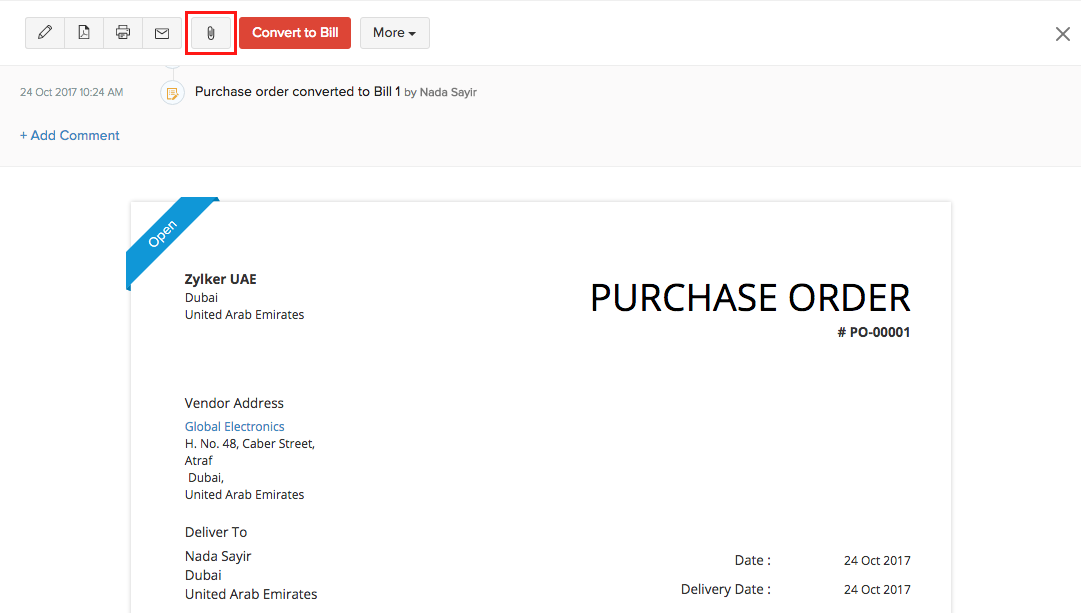Click the Deliver To label
Viewport: 1081px width, 613px height.
[216, 532]
